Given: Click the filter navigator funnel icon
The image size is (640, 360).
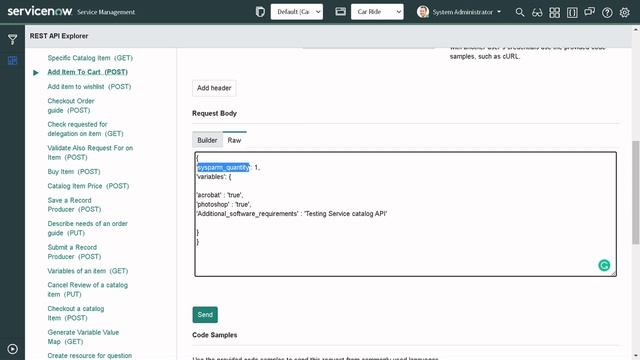Looking at the screenshot, I should (x=12, y=39).
